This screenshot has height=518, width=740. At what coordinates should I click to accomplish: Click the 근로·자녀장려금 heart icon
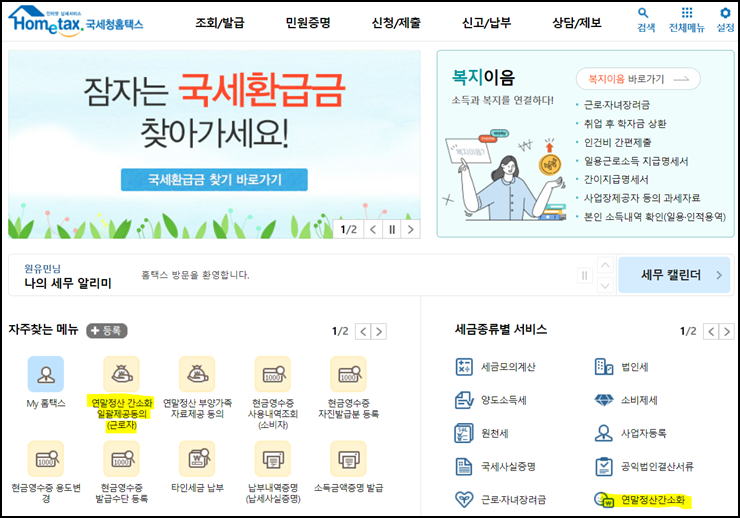pos(464,500)
